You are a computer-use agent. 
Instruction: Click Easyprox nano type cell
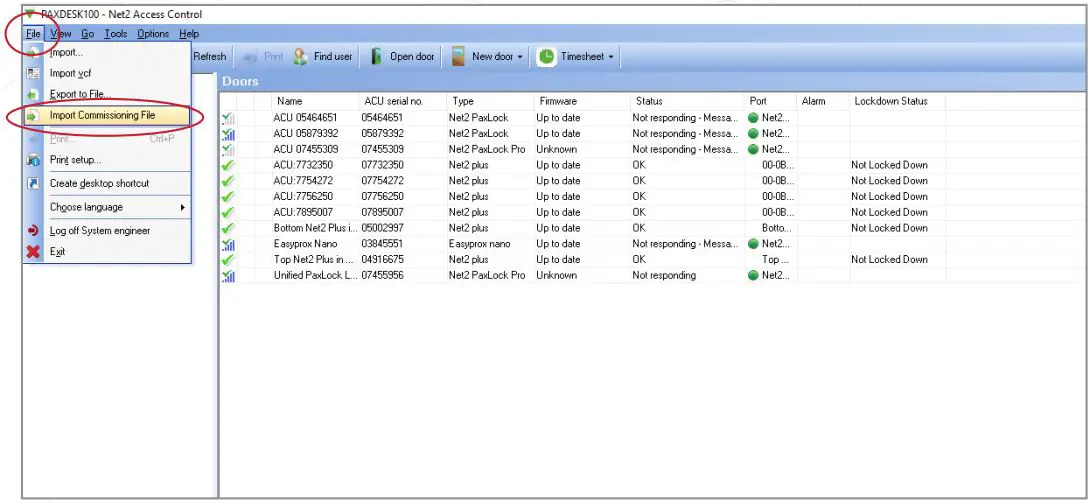tap(479, 244)
